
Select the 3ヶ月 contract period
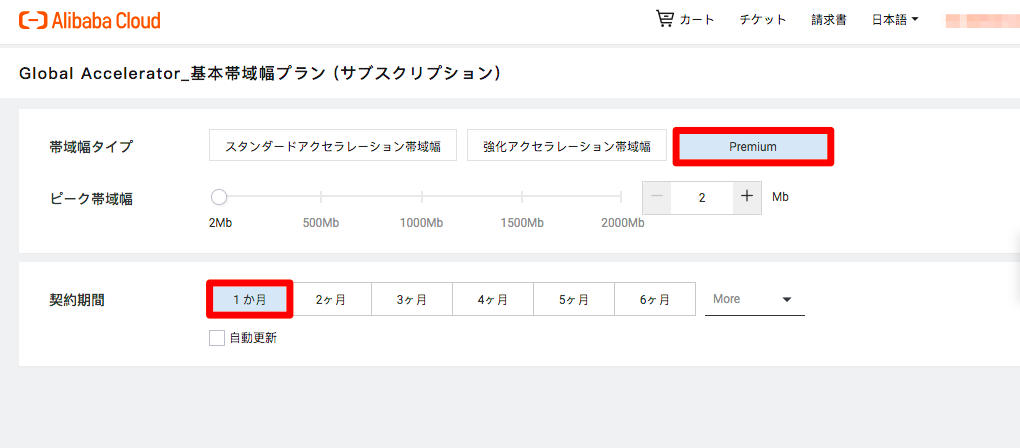pos(412,299)
